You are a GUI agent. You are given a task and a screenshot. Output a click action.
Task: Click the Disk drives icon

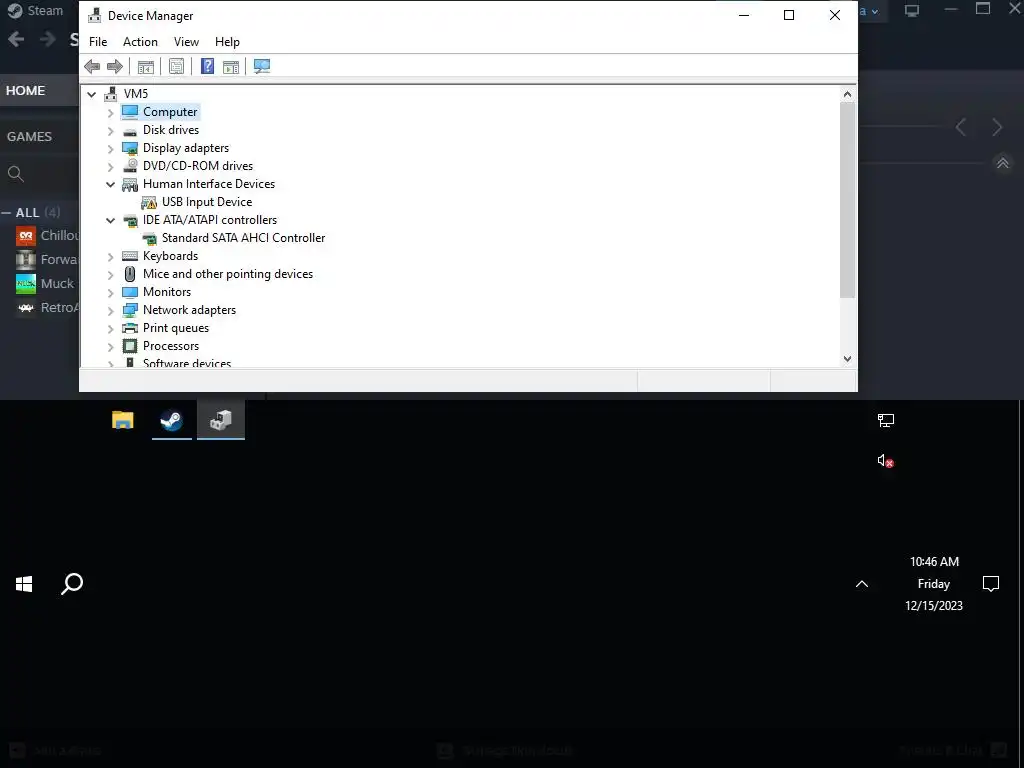(x=130, y=131)
